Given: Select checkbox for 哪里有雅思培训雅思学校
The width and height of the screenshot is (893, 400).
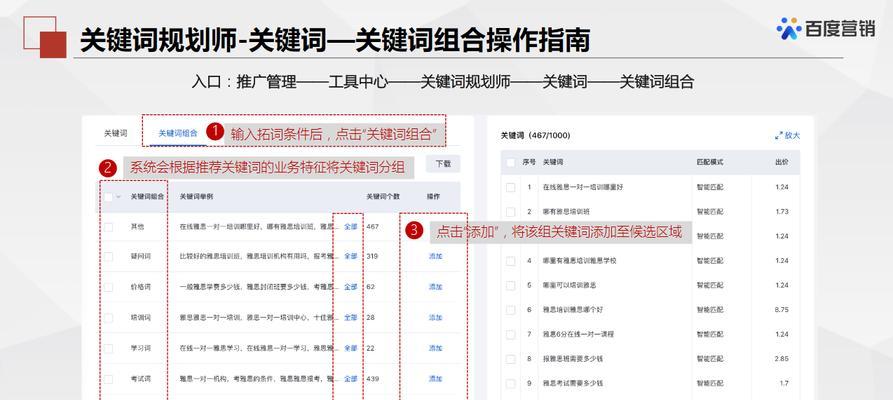Looking at the screenshot, I should point(511,260).
